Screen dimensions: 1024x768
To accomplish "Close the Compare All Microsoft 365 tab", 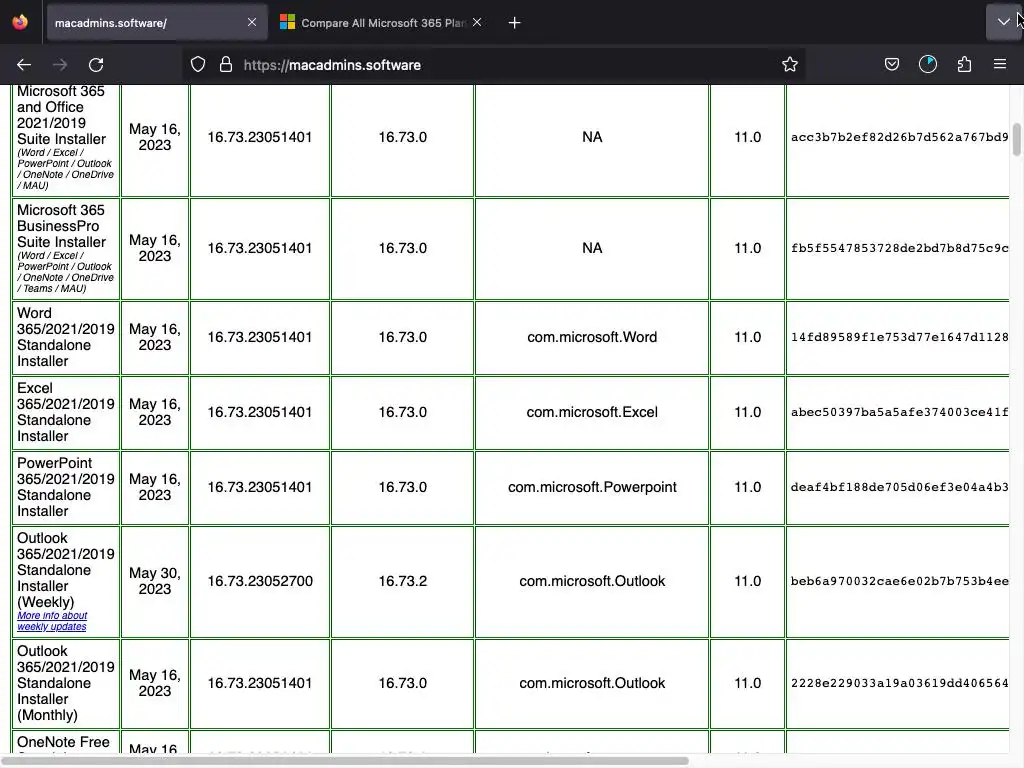I will point(477,22).
